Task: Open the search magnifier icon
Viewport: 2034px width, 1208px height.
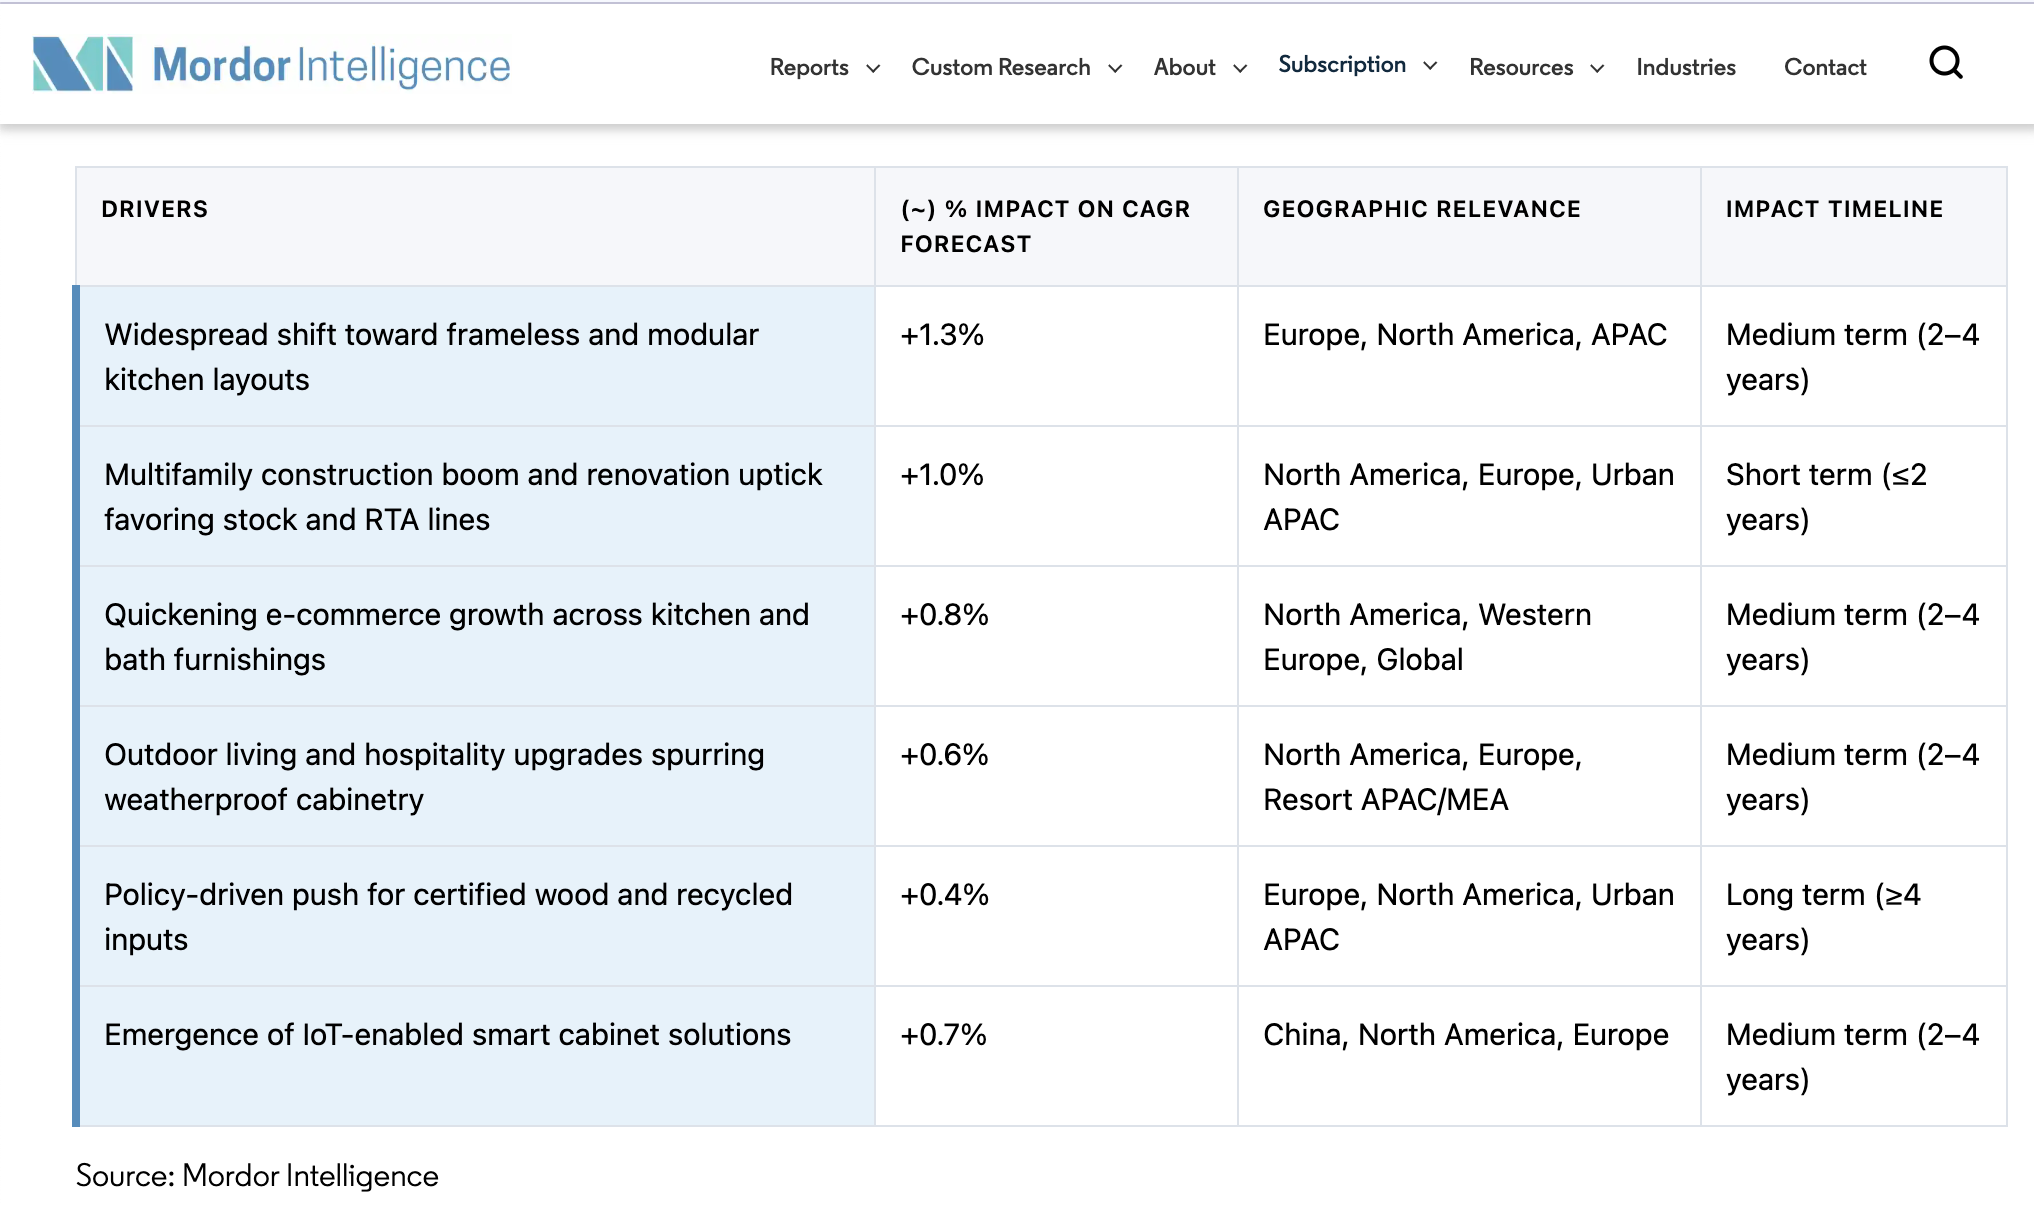Action: click(x=1945, y=64)
